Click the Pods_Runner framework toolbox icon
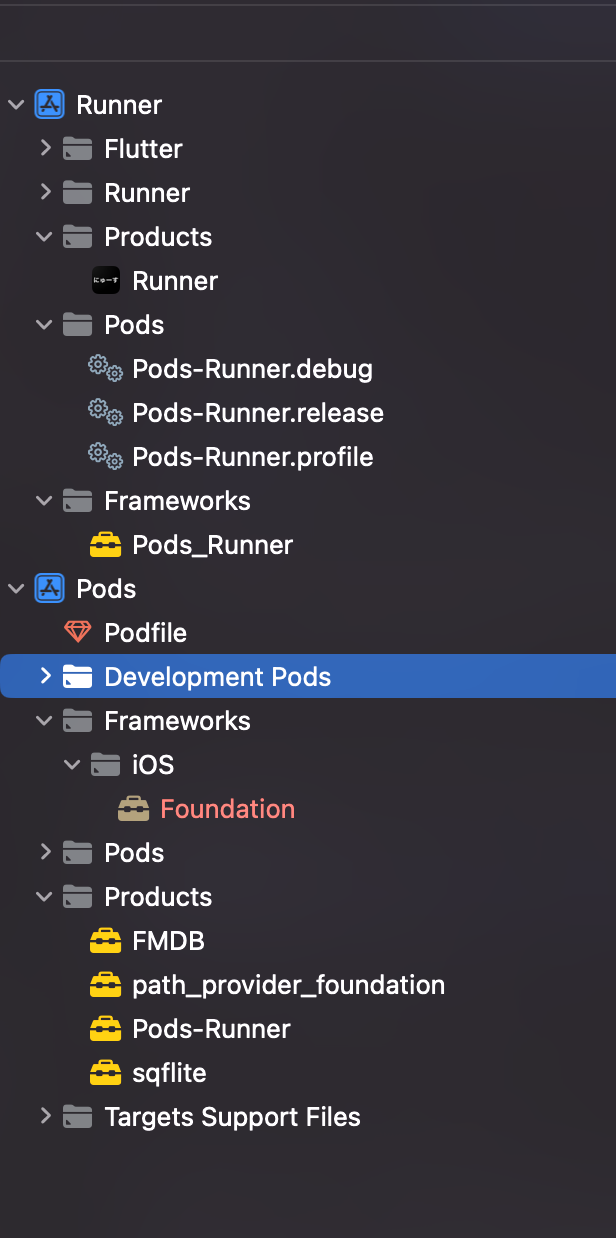This screenshot has width=616, height=1238. tap(105, 545)
